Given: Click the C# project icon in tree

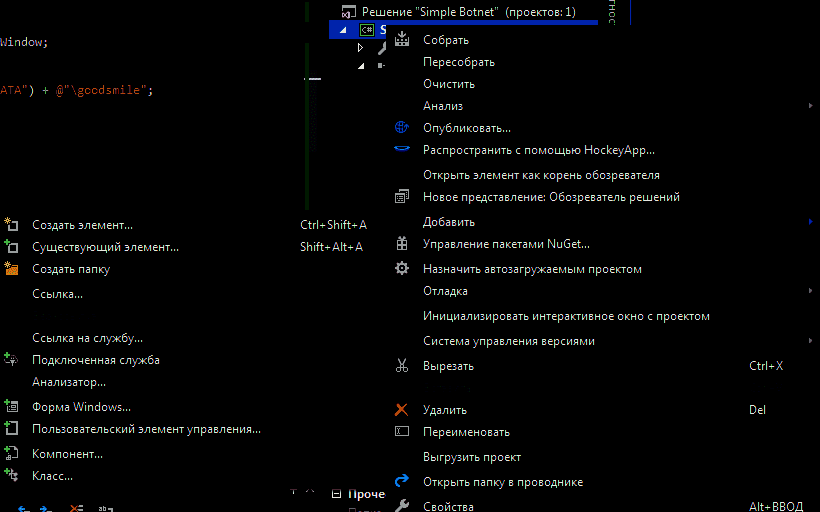Looking at the screenshot, I should click(x=367, y=30).
